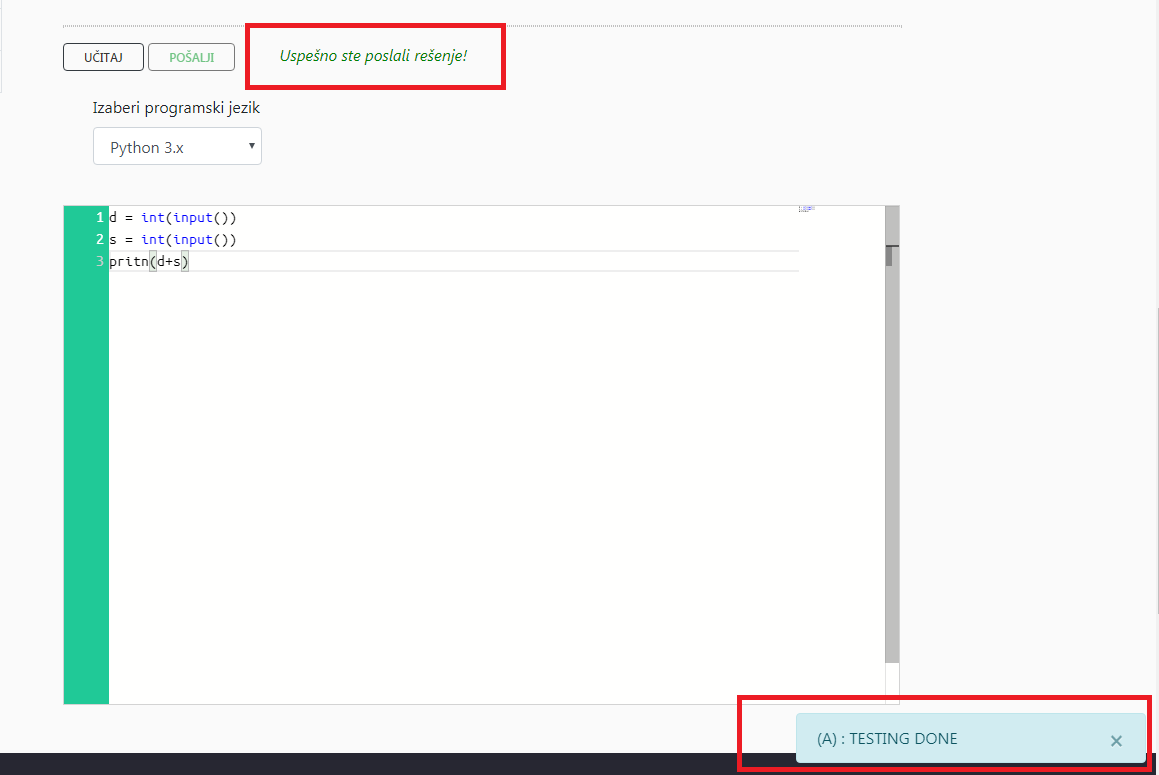Click line number 2 in the gutter
Viewport: 1159px width, 775px height.
(x=100, y=240)
